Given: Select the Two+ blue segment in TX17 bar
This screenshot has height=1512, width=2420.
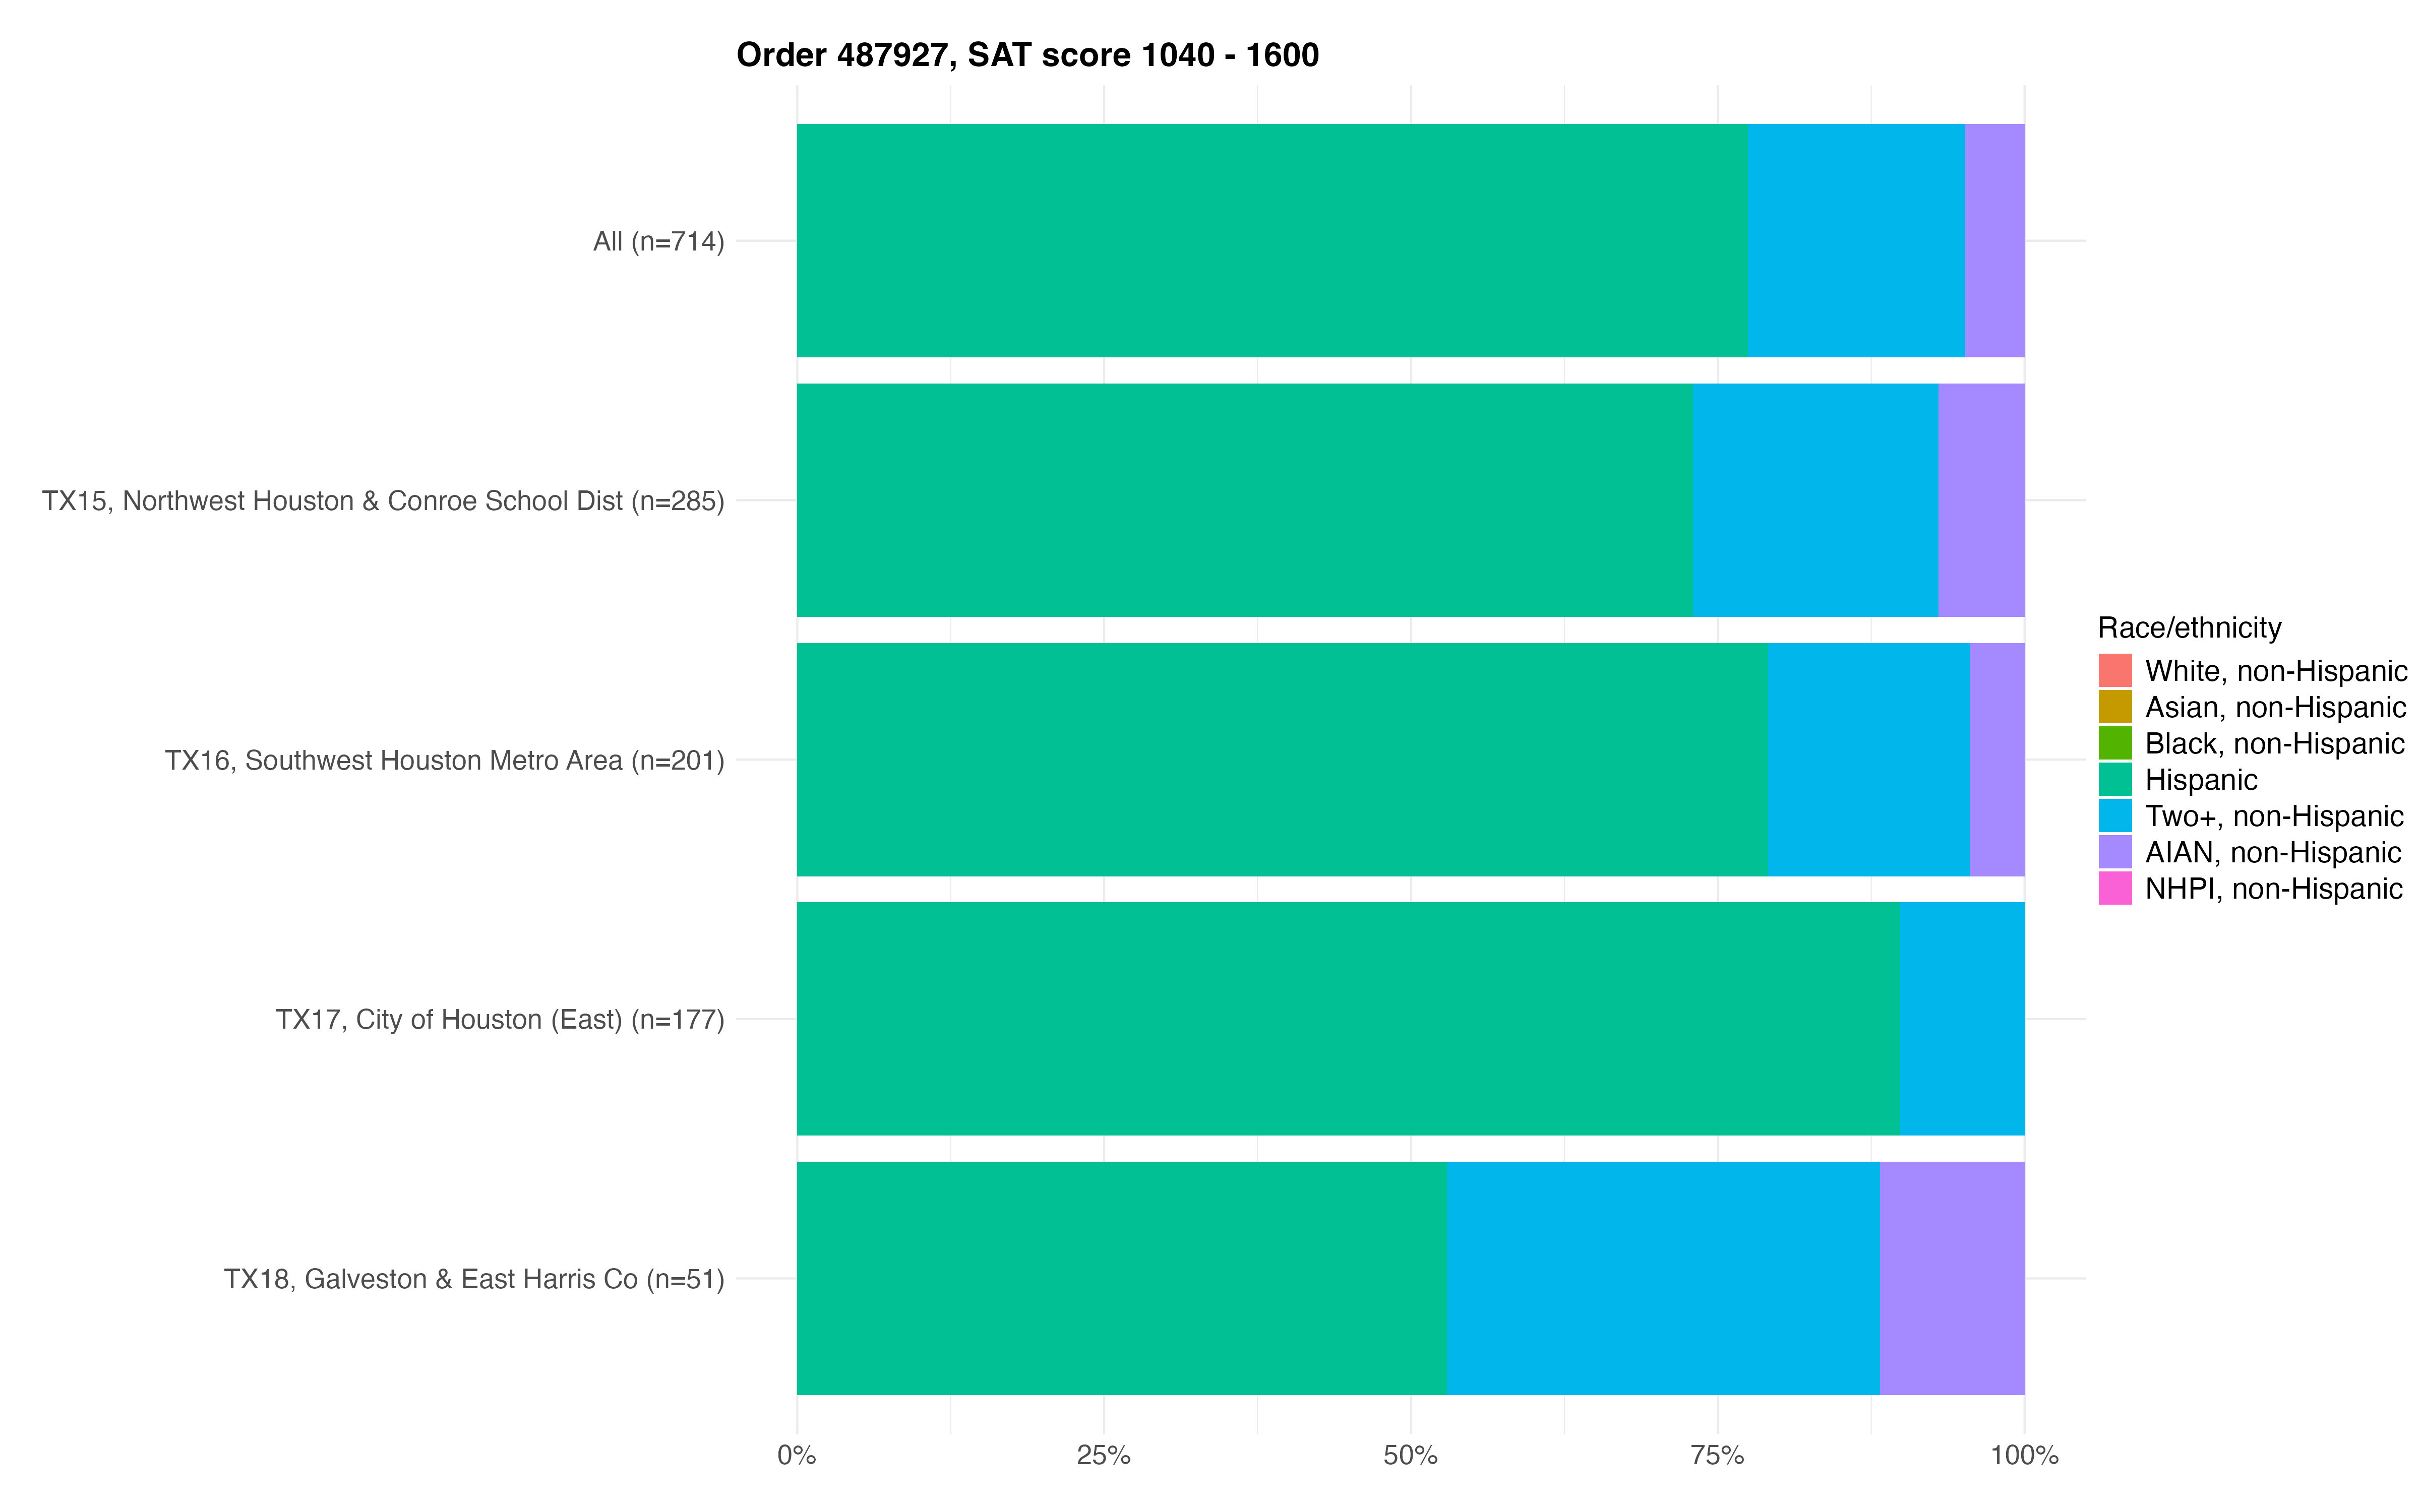Looking at the screenshot, I should 1962,1019.
